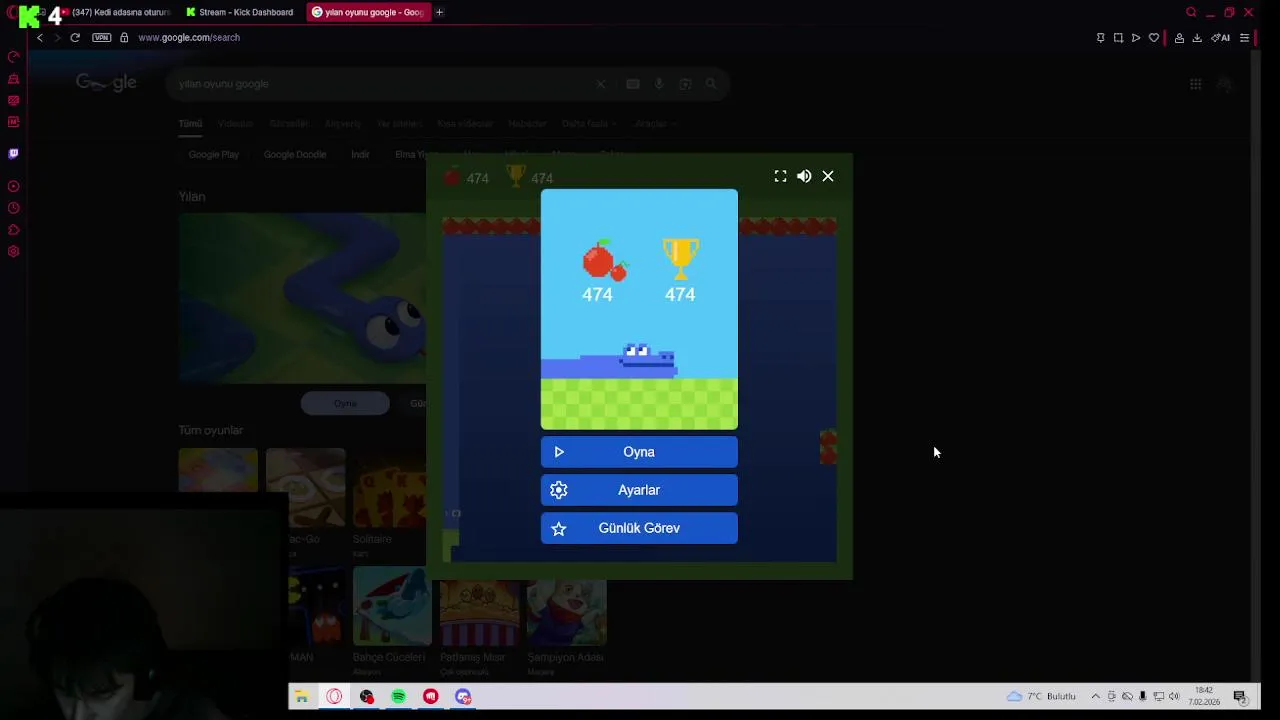Open sidebar extensions cube icon

[13, 230]
